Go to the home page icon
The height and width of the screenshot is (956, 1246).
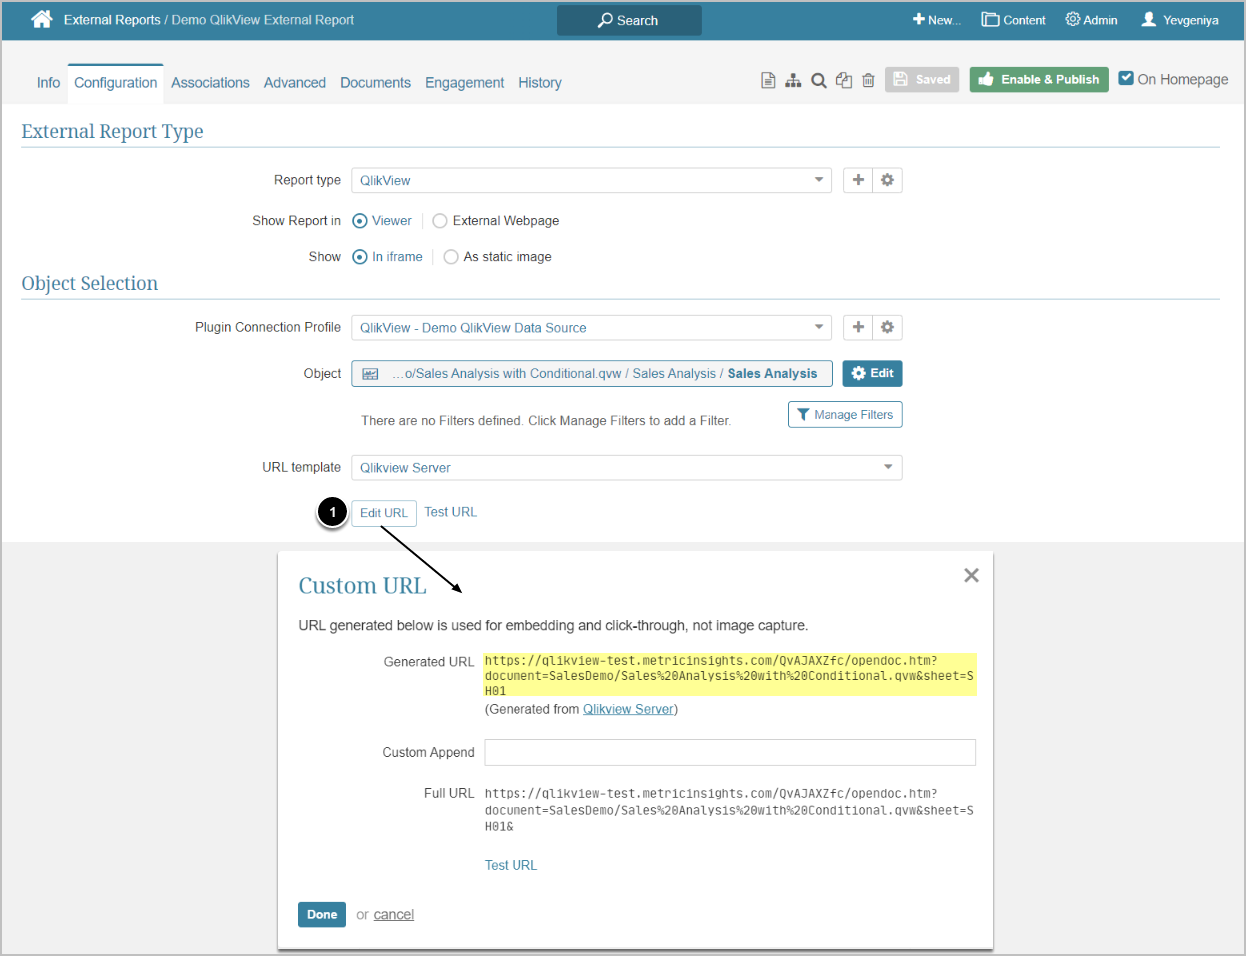(x=42, y=19)
